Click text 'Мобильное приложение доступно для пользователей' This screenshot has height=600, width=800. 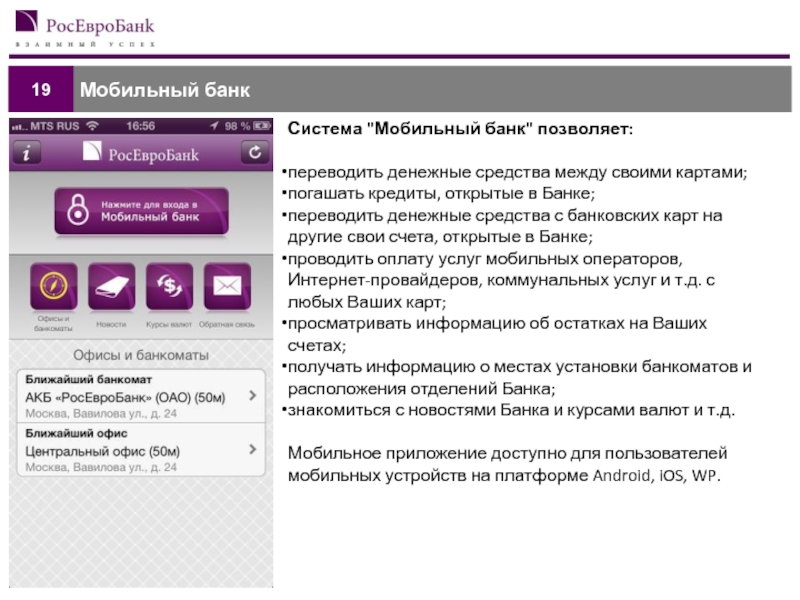508,453
